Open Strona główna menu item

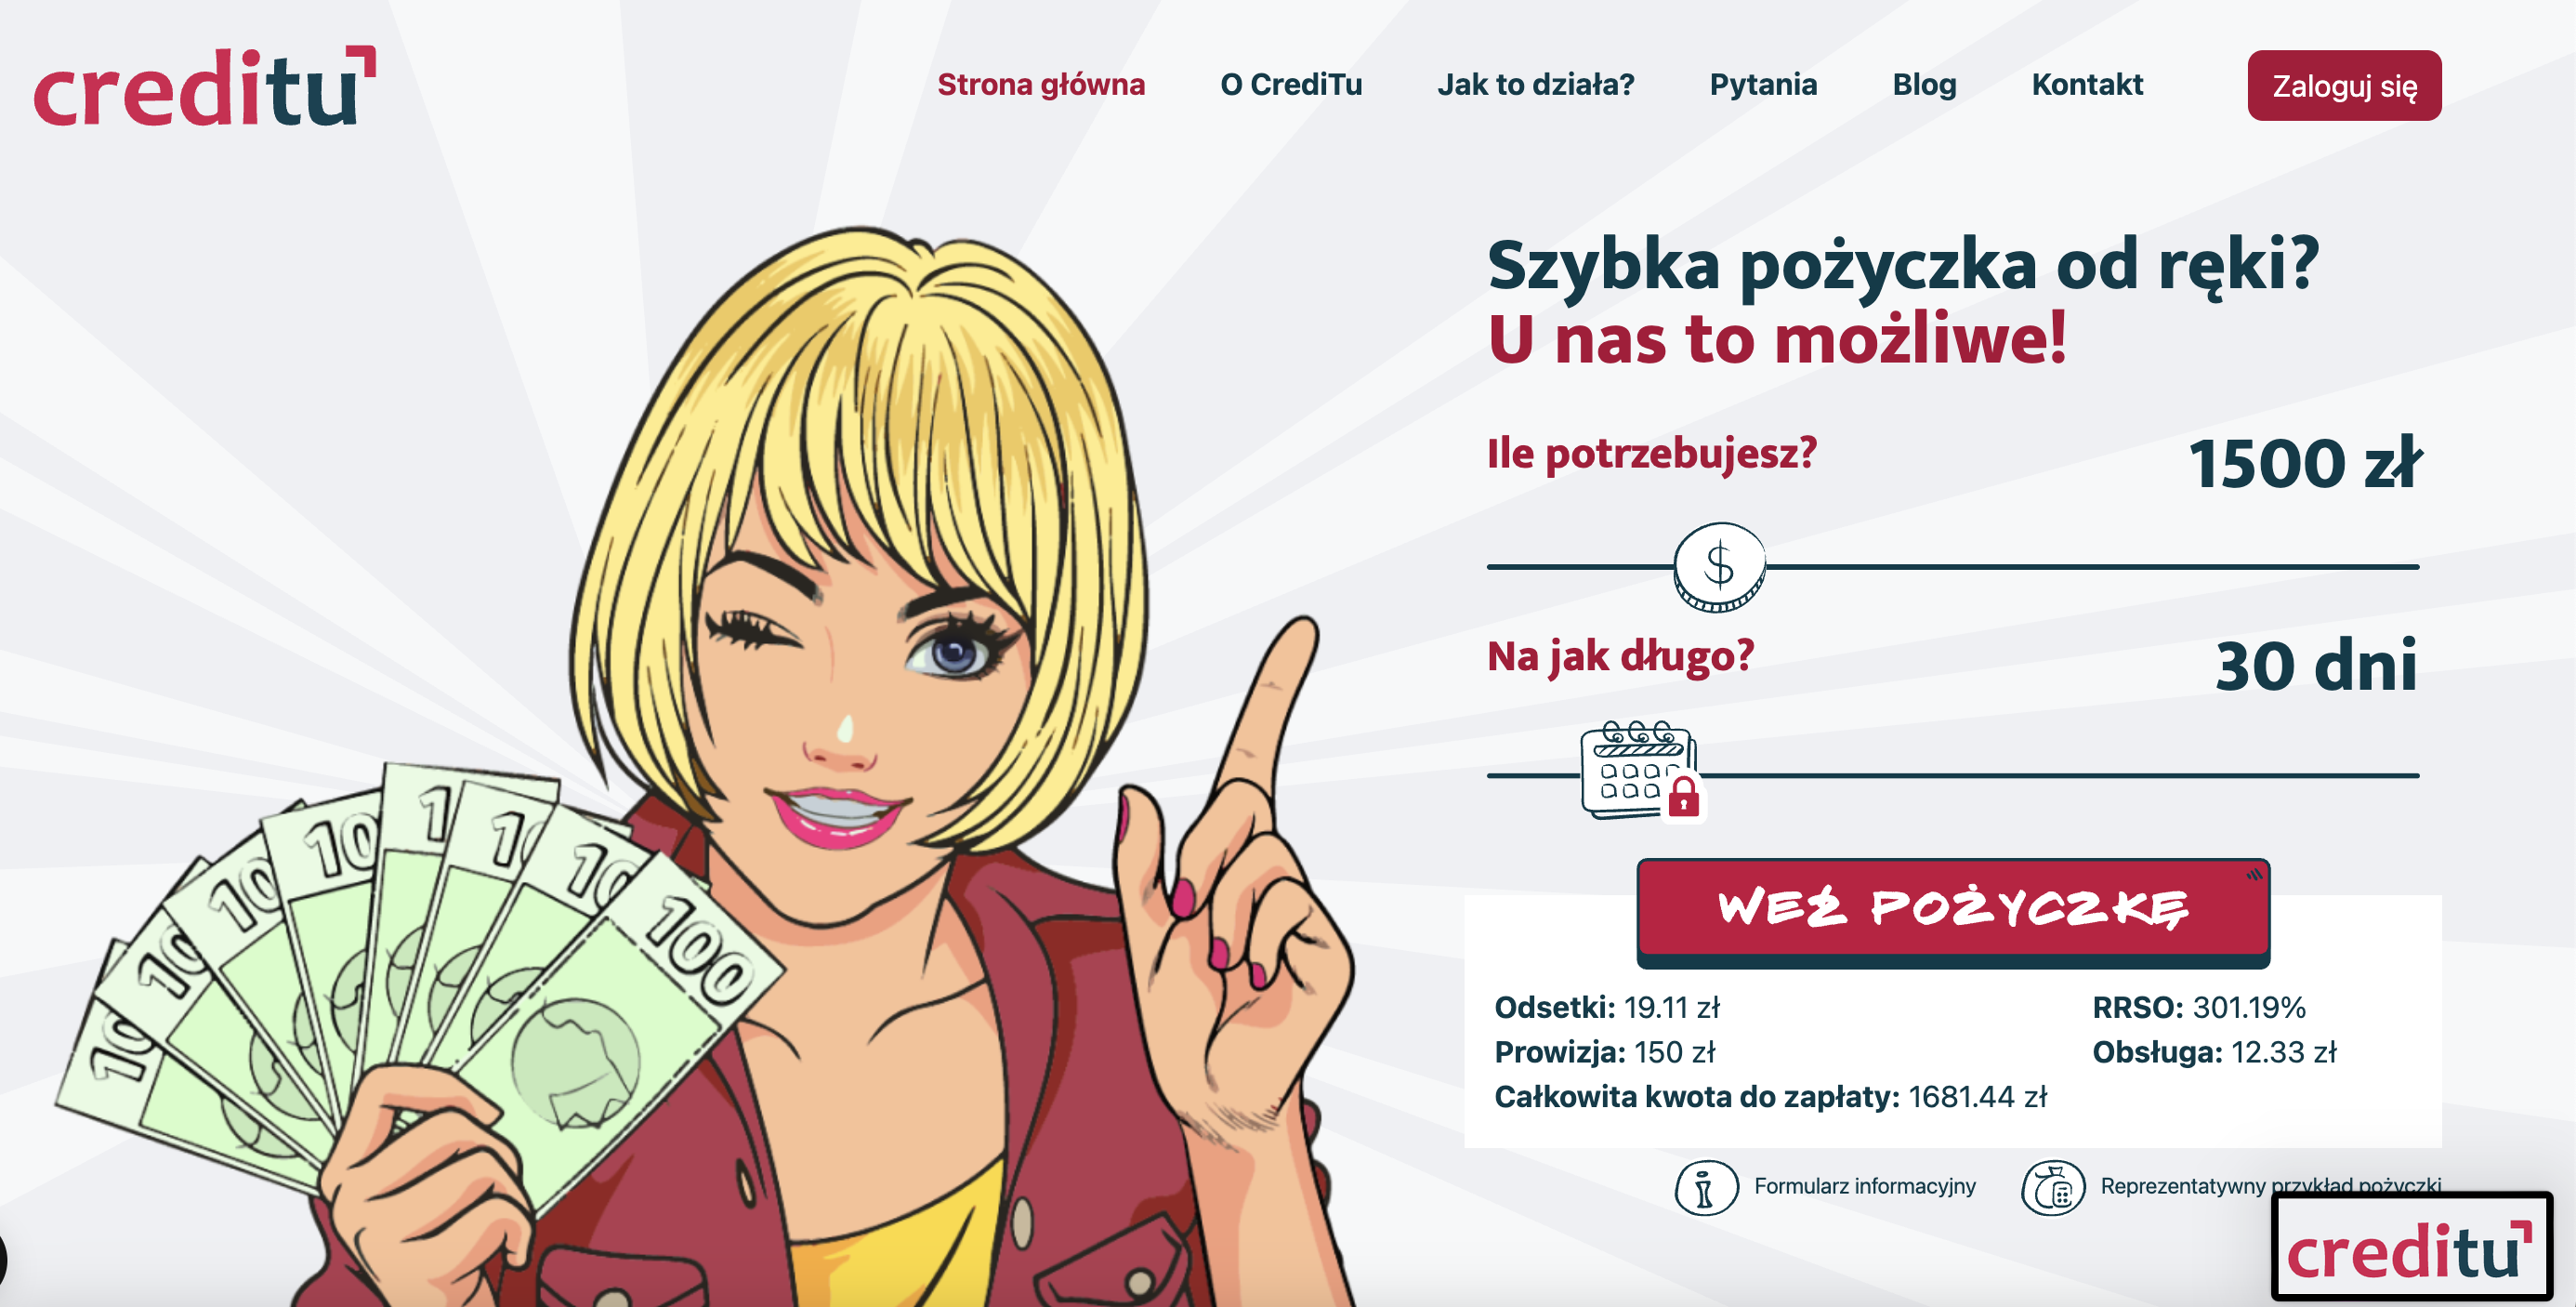pyautogui.click(x=1041, y=85)
